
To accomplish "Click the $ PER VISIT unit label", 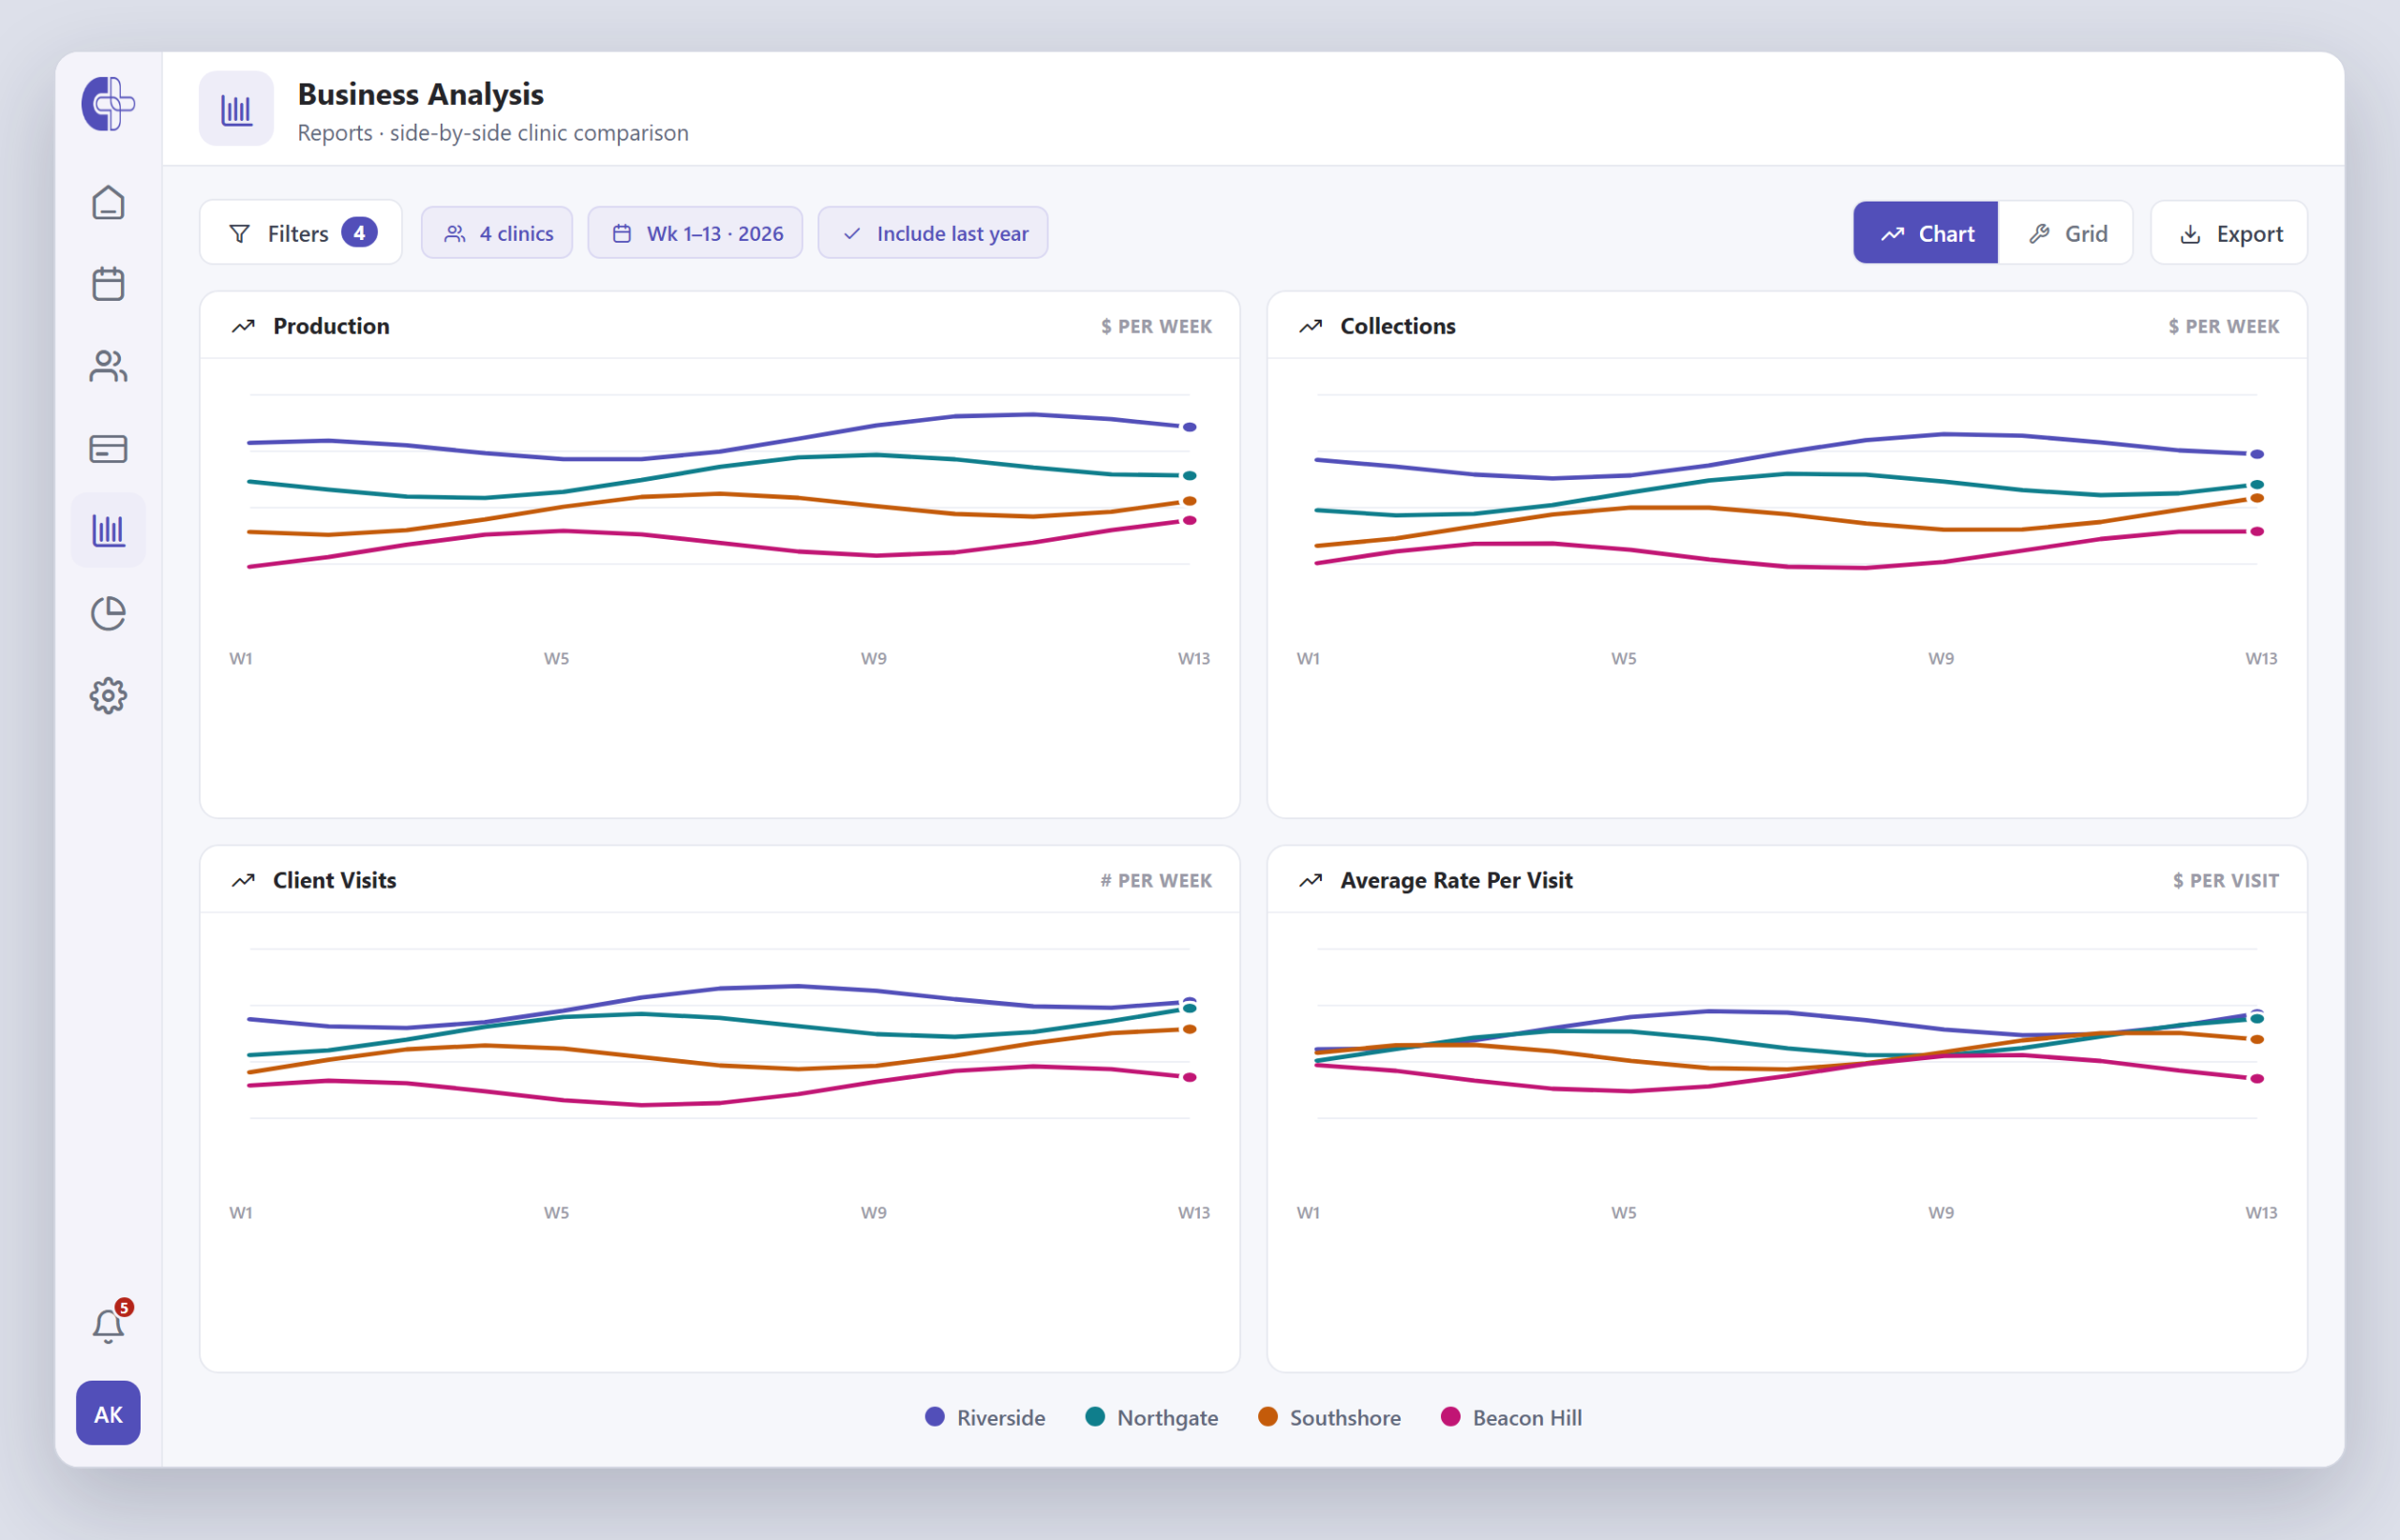I will coord(2226,880).
